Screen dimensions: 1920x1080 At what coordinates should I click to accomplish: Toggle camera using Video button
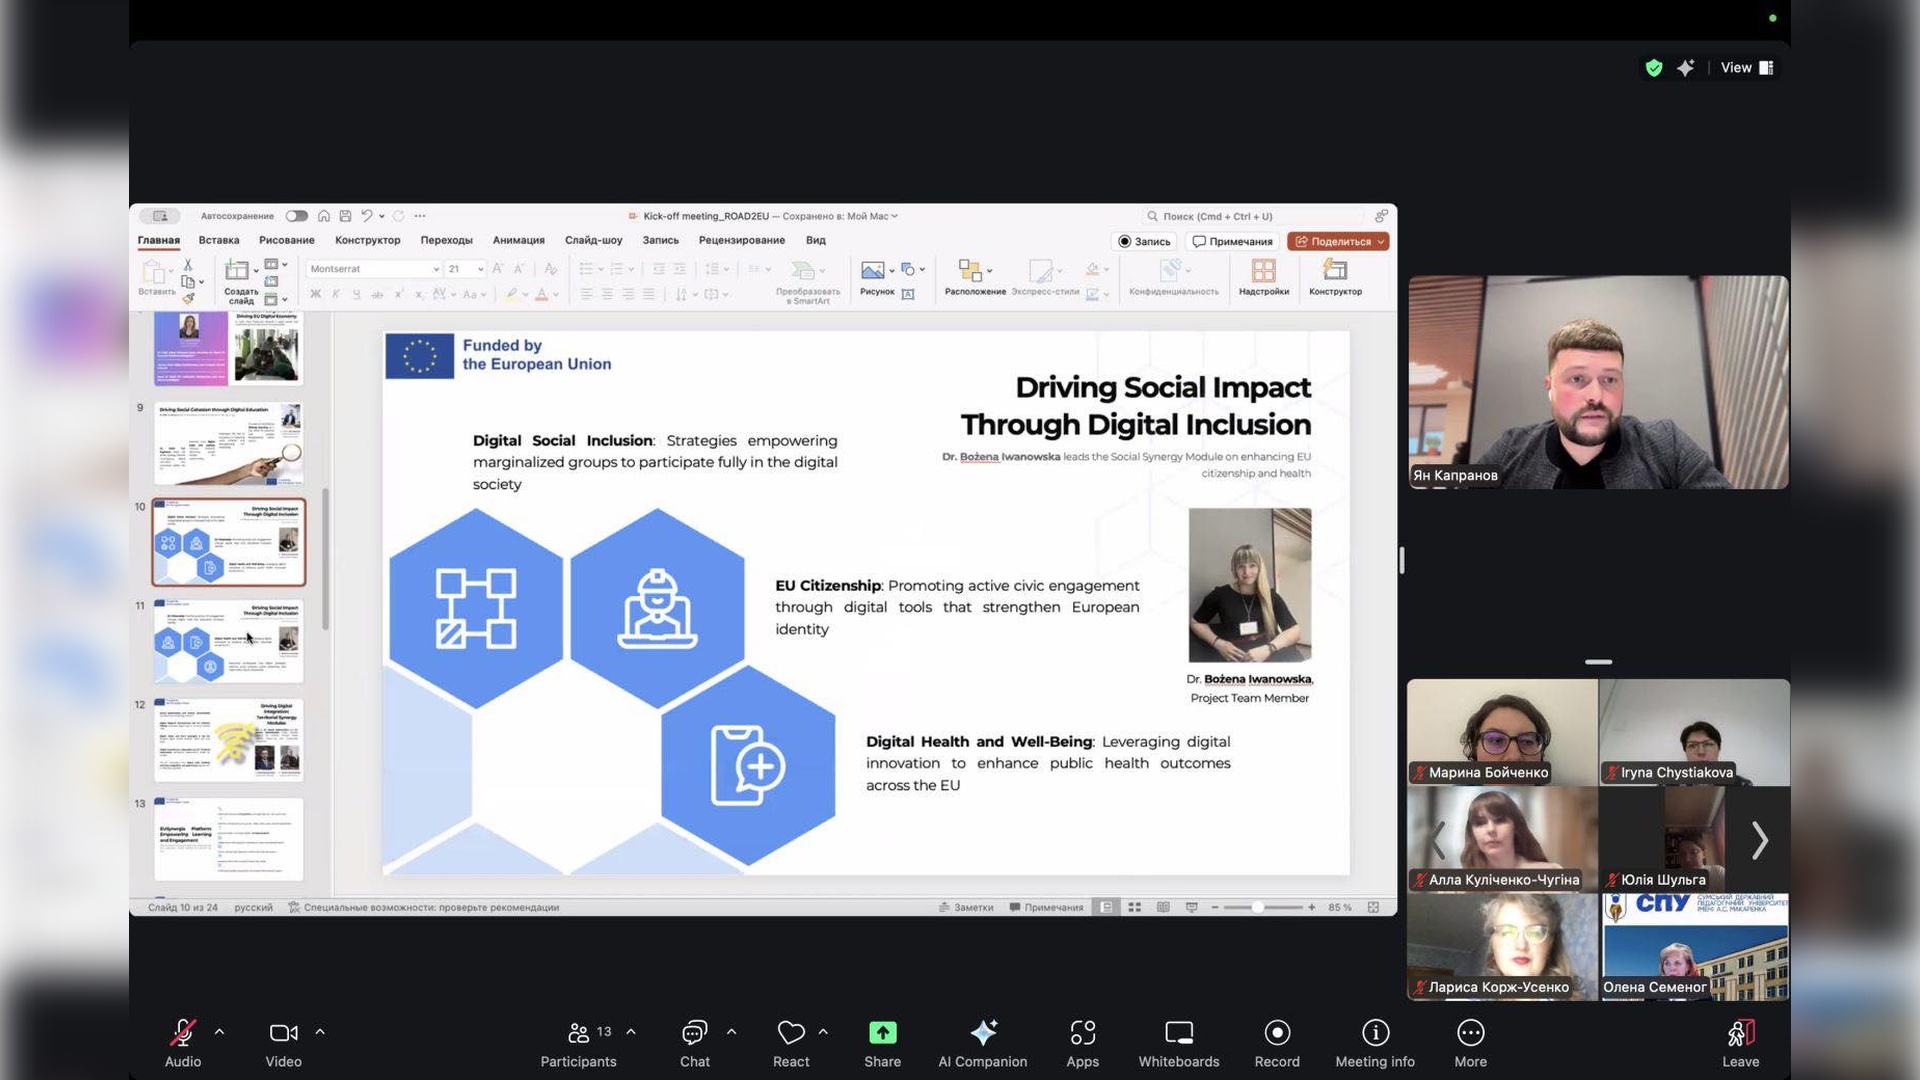[x=283, y=1033]
